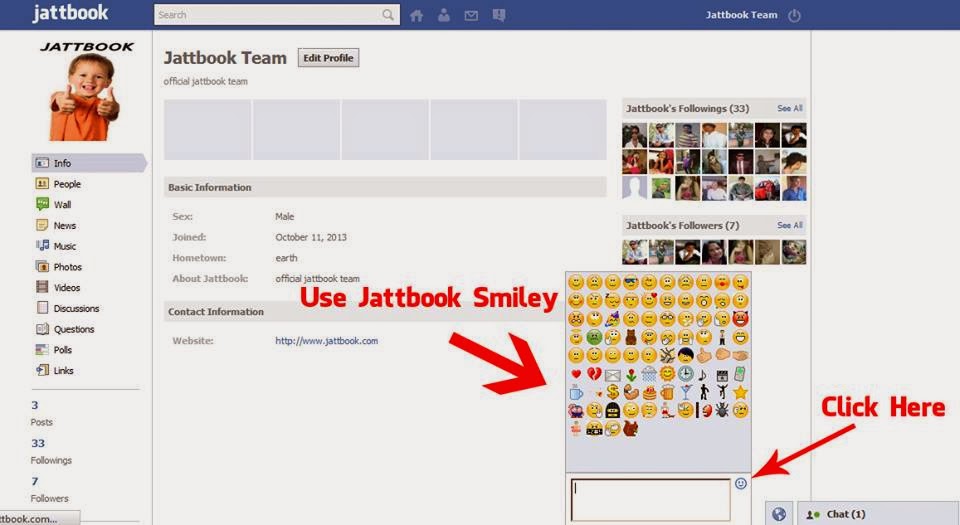The image size is (960, 525).
Task: Insert the broken heart emoticon
Action: pos(594,374)
